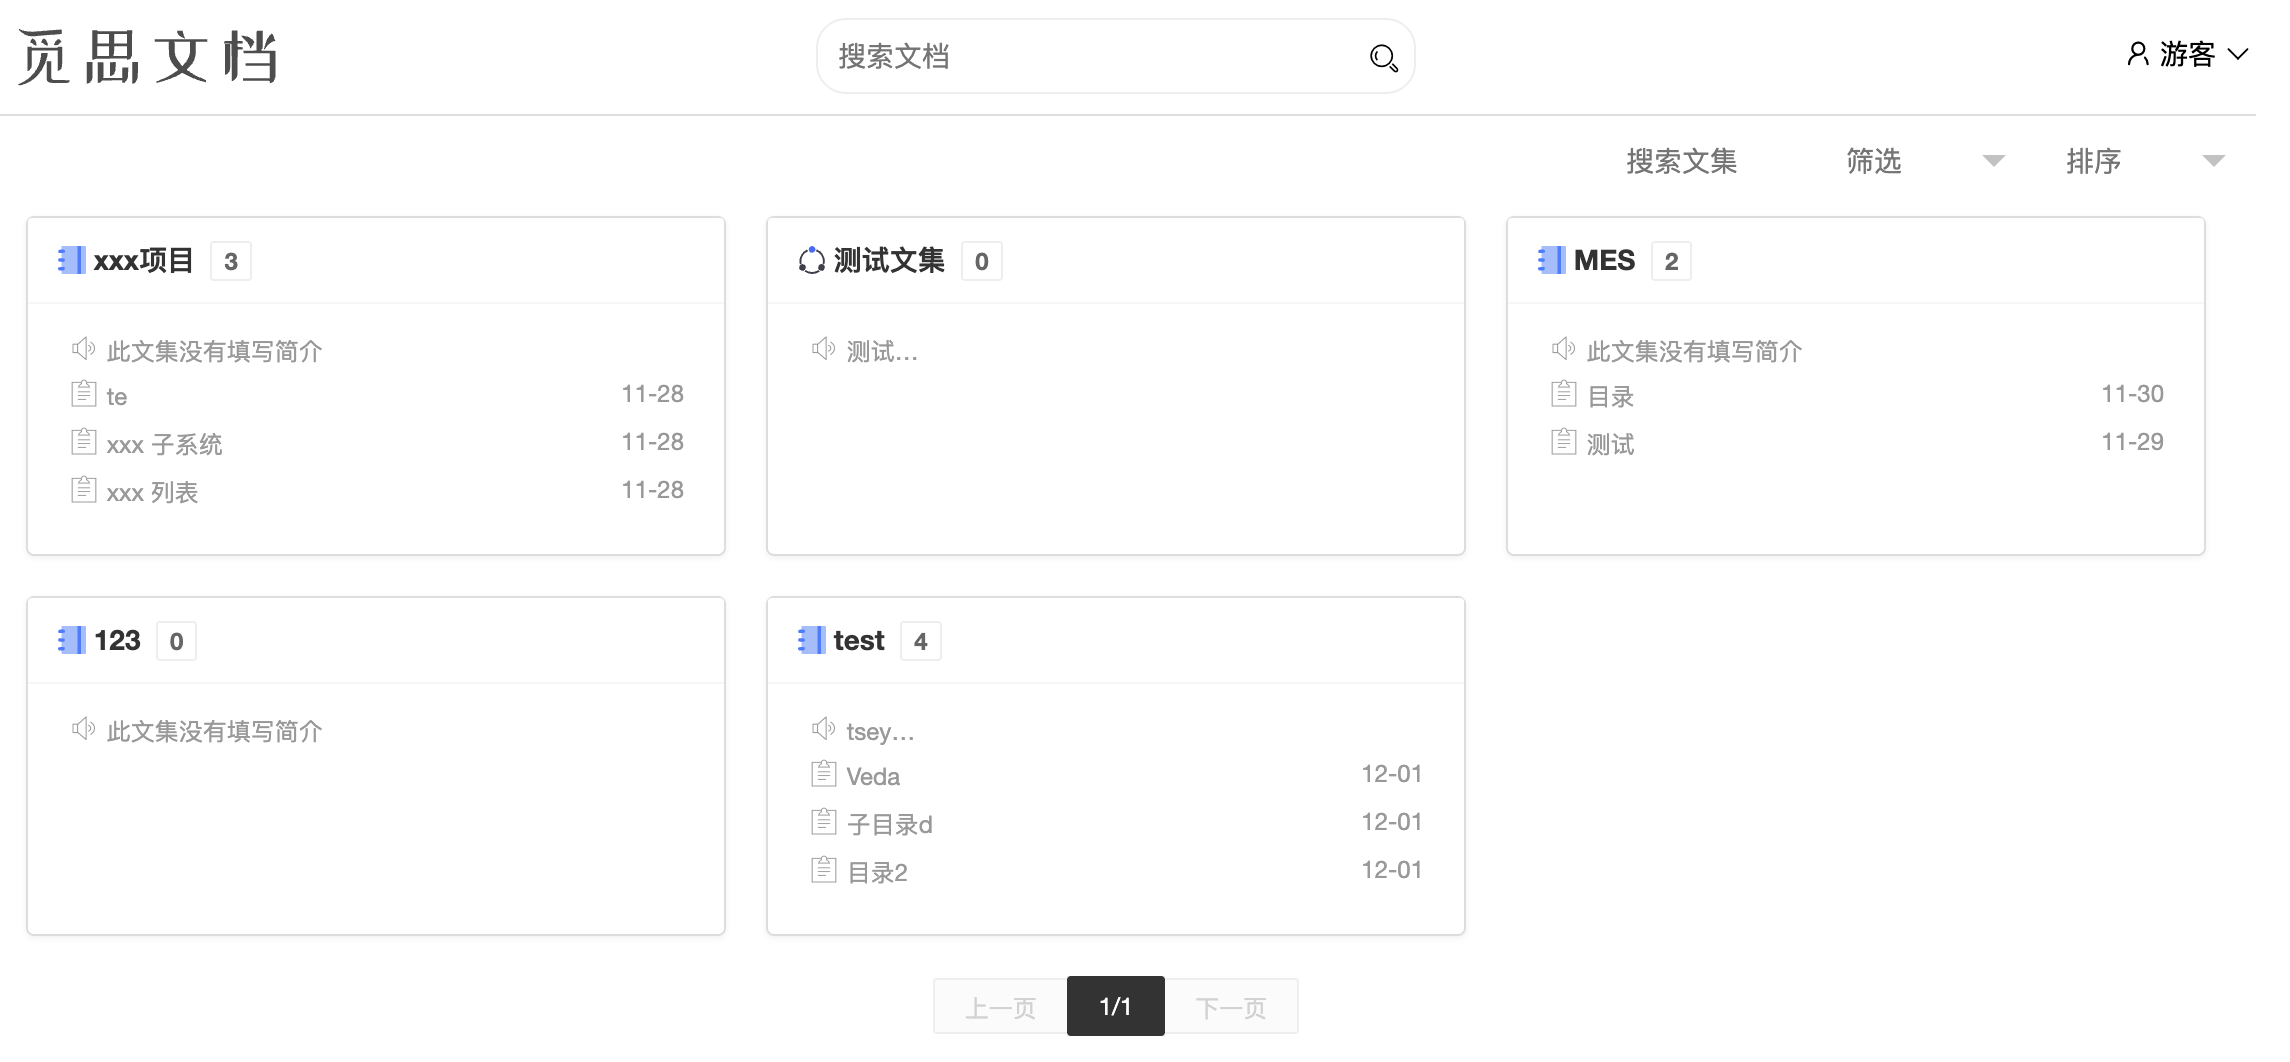Click the 下一页 pagination button
2290x1062 pixels.
(x=1232, y=1006)
